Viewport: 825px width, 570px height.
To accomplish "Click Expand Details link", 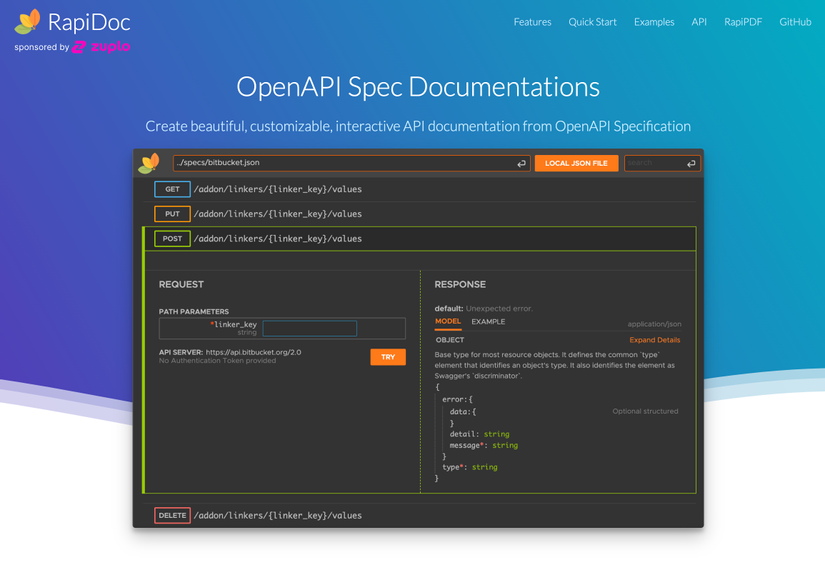I will coord(655,340).
